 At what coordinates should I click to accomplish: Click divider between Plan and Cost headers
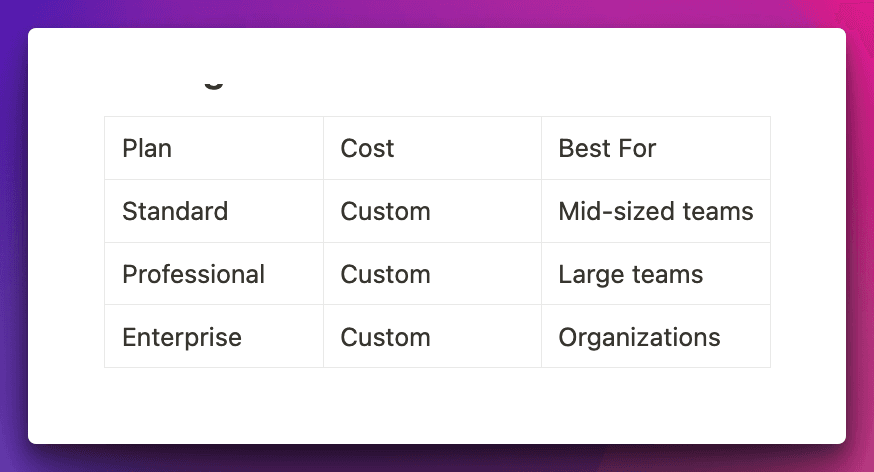click(323, 149)
